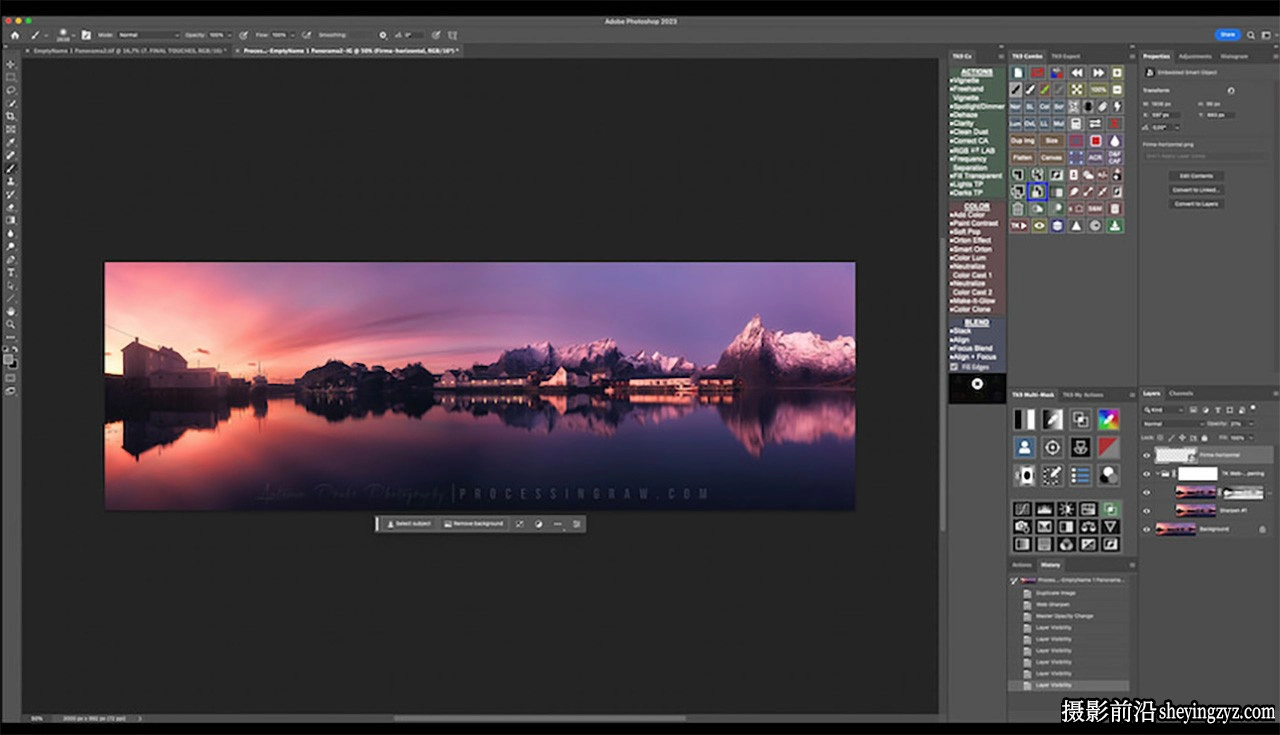Click the fast-forward double-arrow icon in TK9 Combo
Screen dimensions: 1280x735
(x=1097, y=73)
